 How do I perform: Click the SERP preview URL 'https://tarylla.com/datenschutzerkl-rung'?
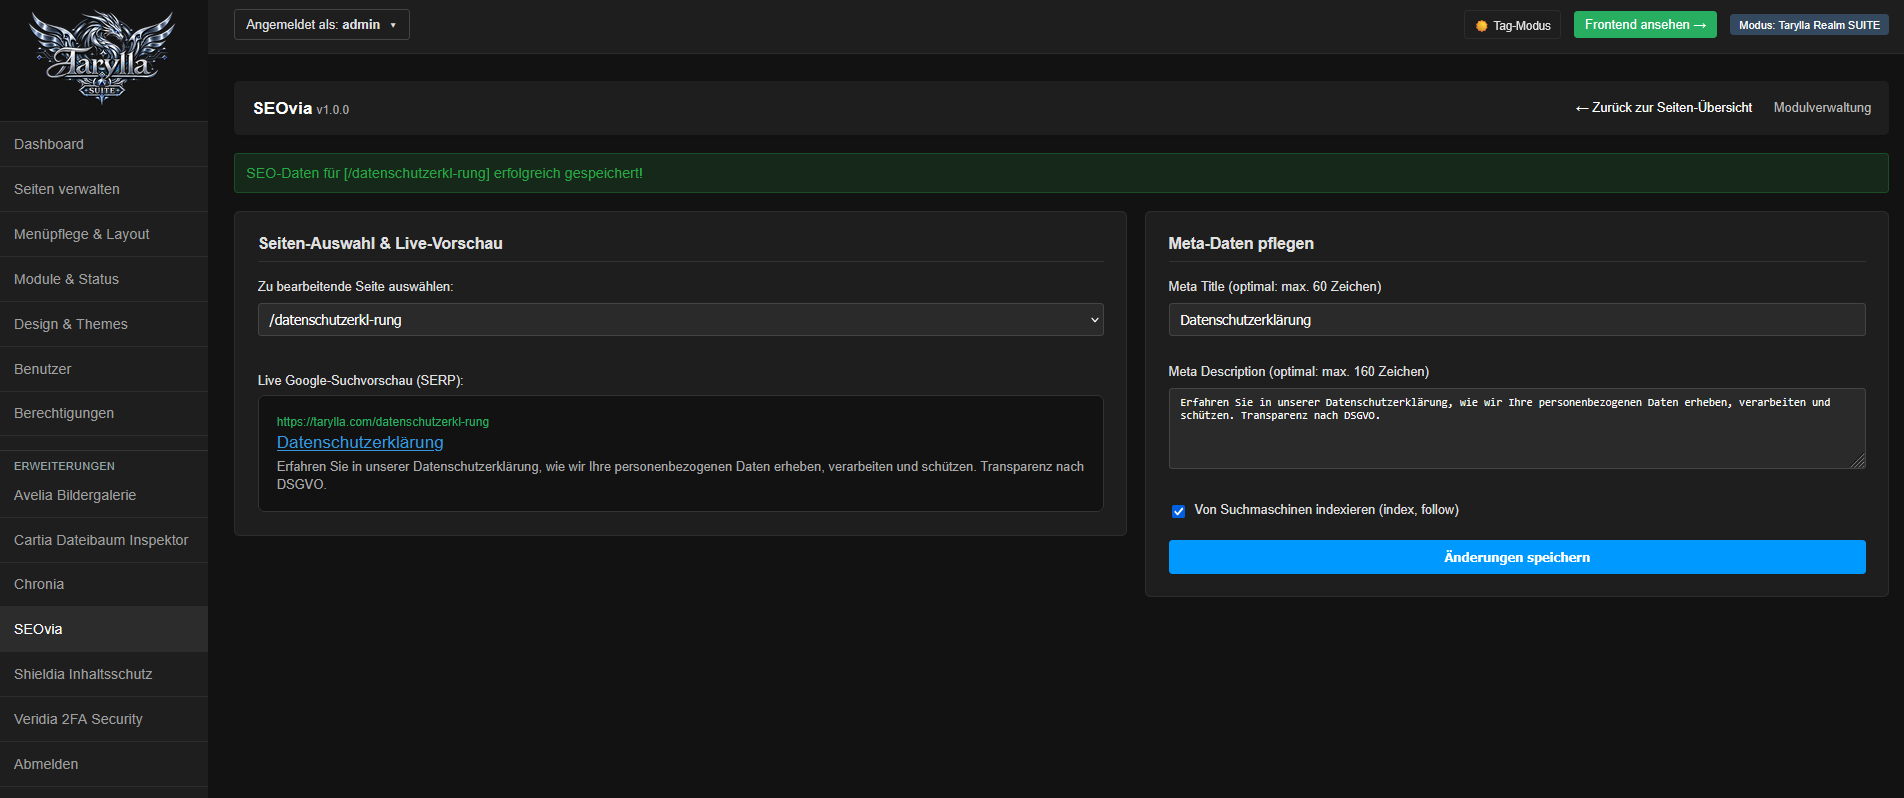pyautogui.click(x=383, y=422)
